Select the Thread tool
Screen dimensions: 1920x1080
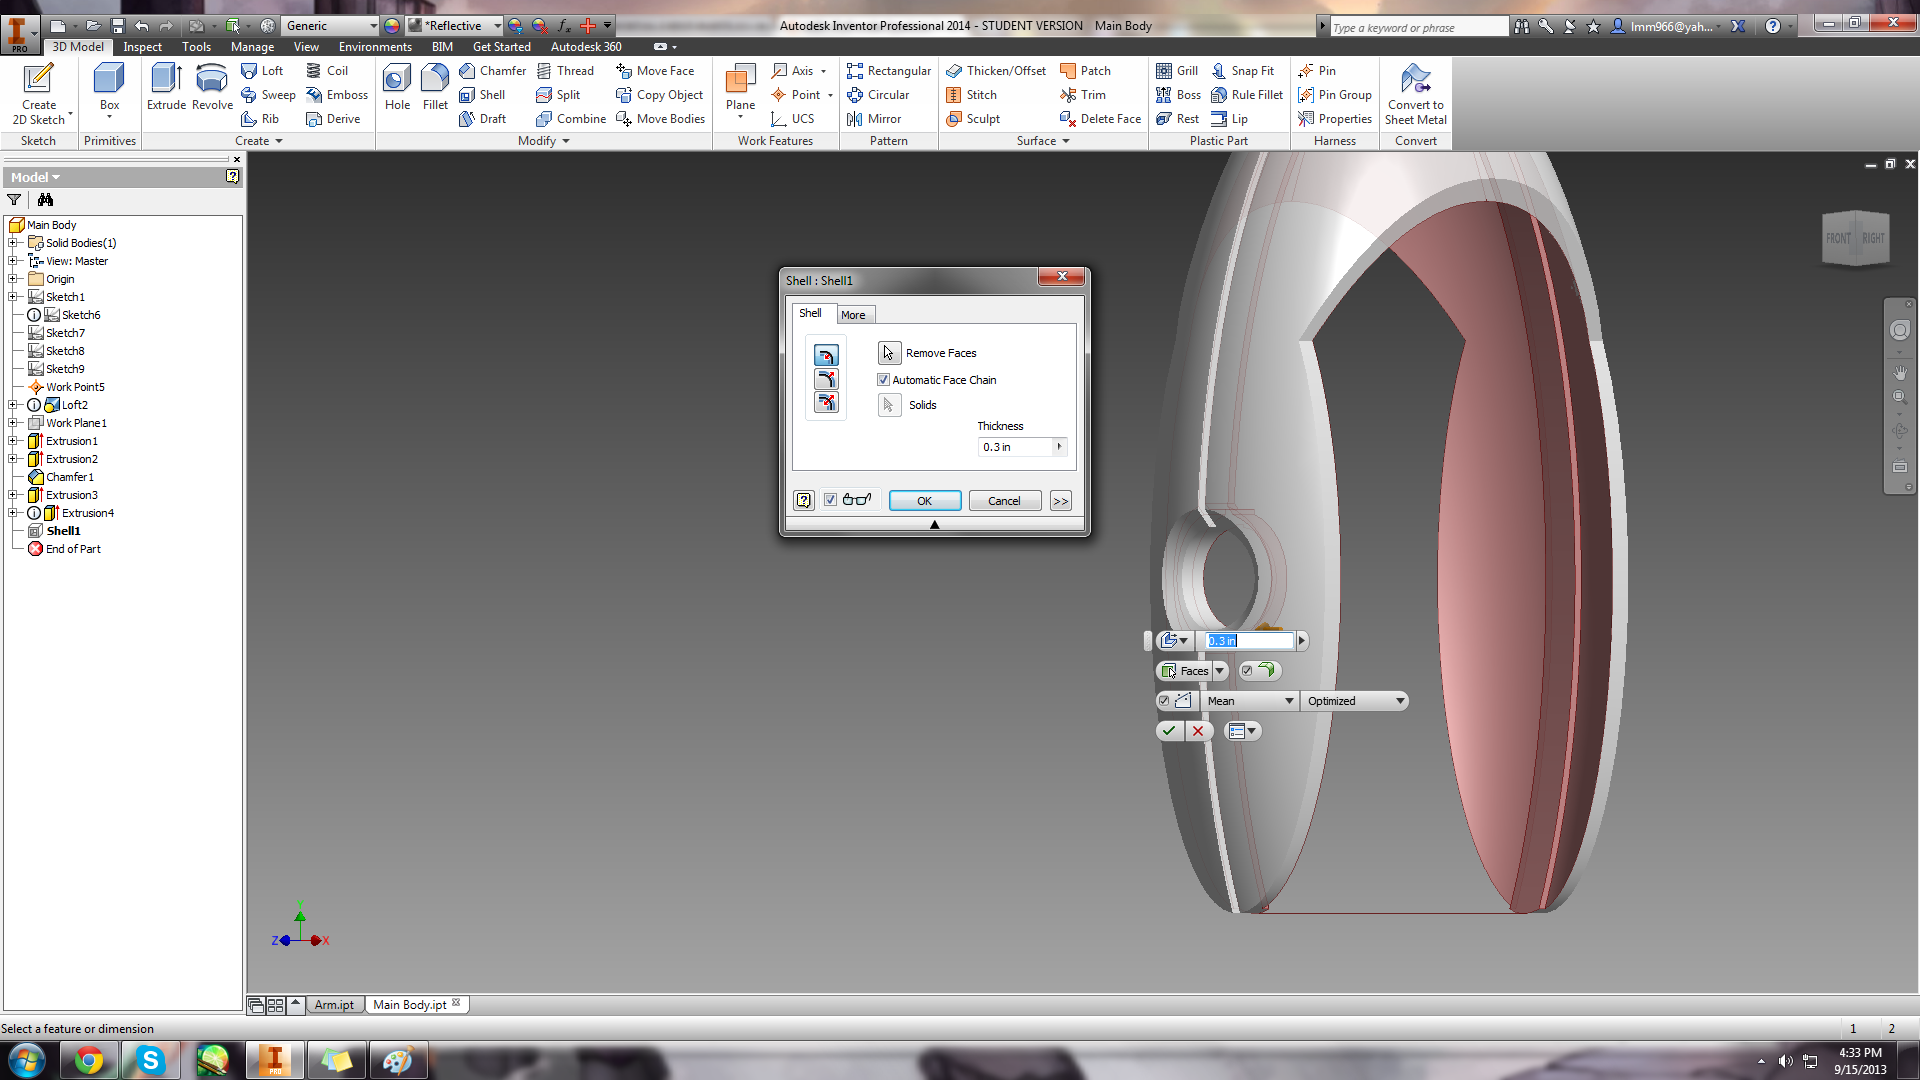[565, 71]
